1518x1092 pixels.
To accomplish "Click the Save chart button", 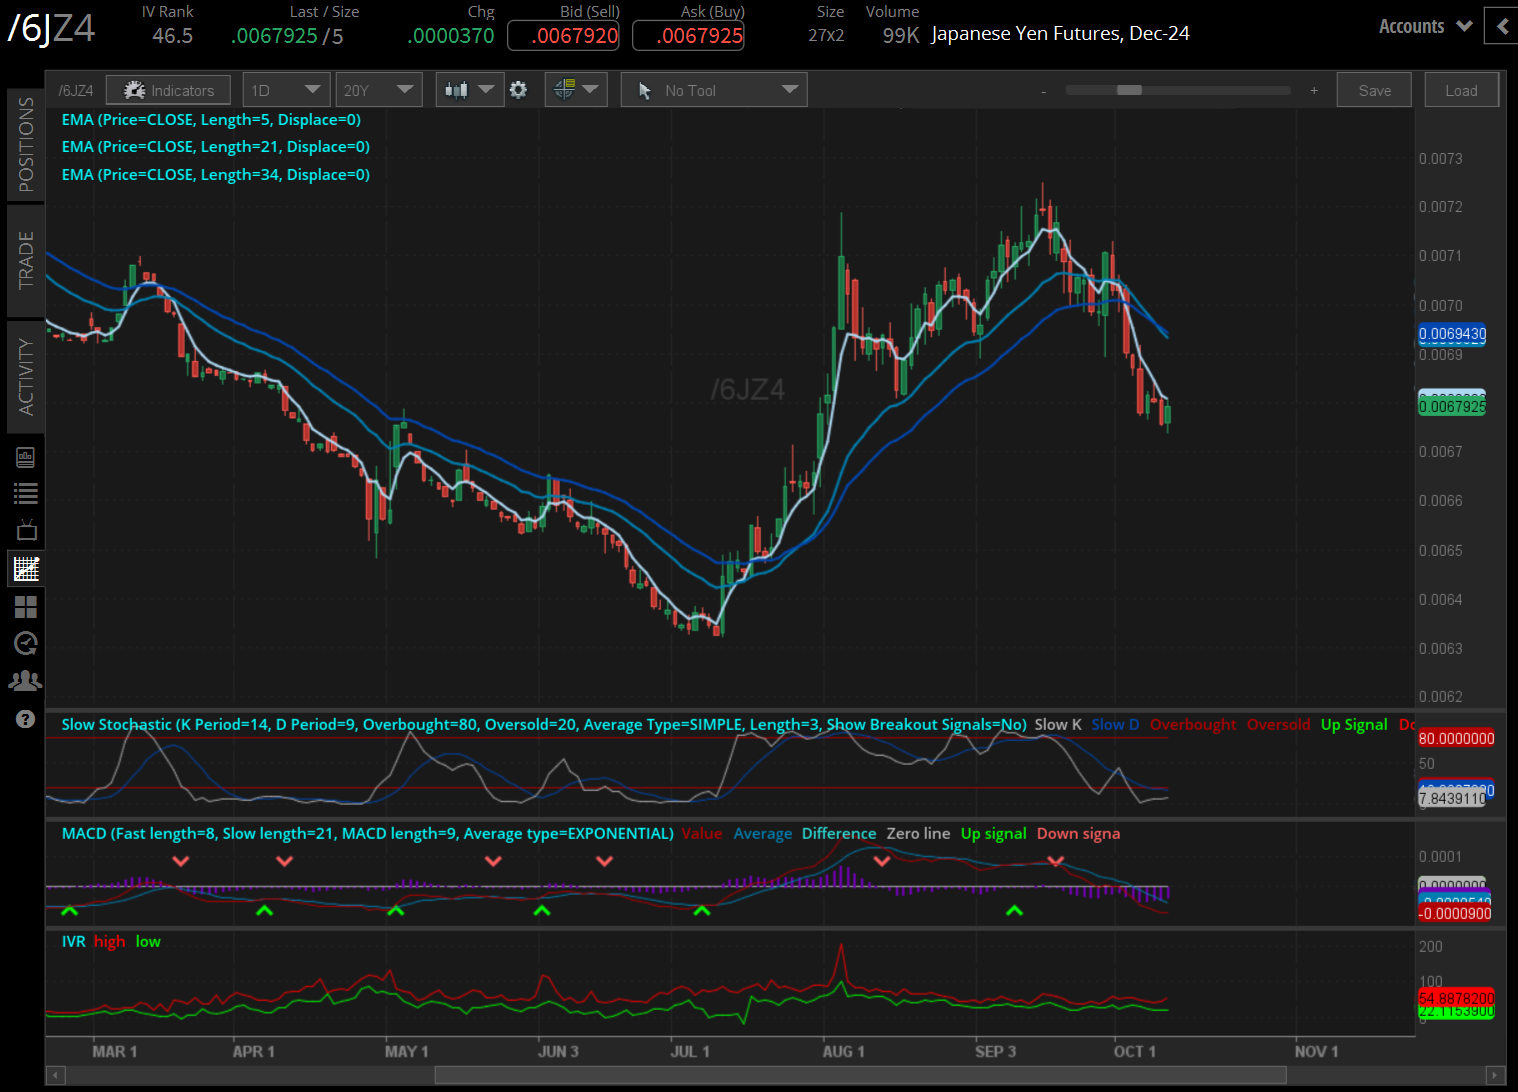I will click(1374, 90).
